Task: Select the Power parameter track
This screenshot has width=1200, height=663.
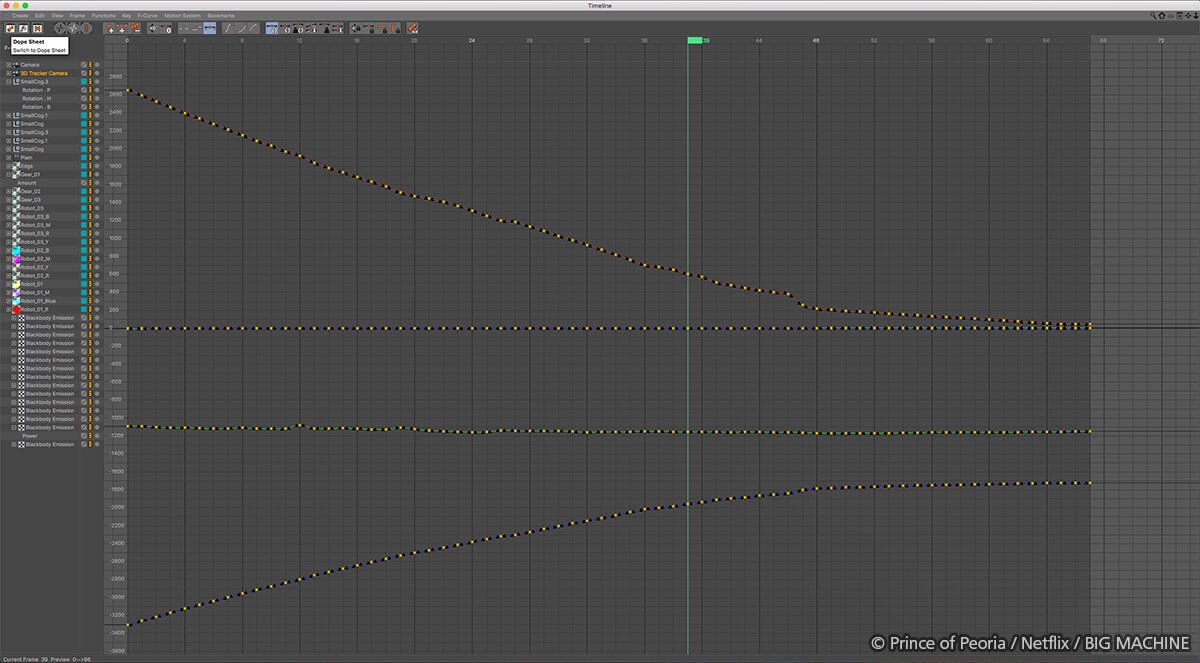Action: tap(29, 436)
